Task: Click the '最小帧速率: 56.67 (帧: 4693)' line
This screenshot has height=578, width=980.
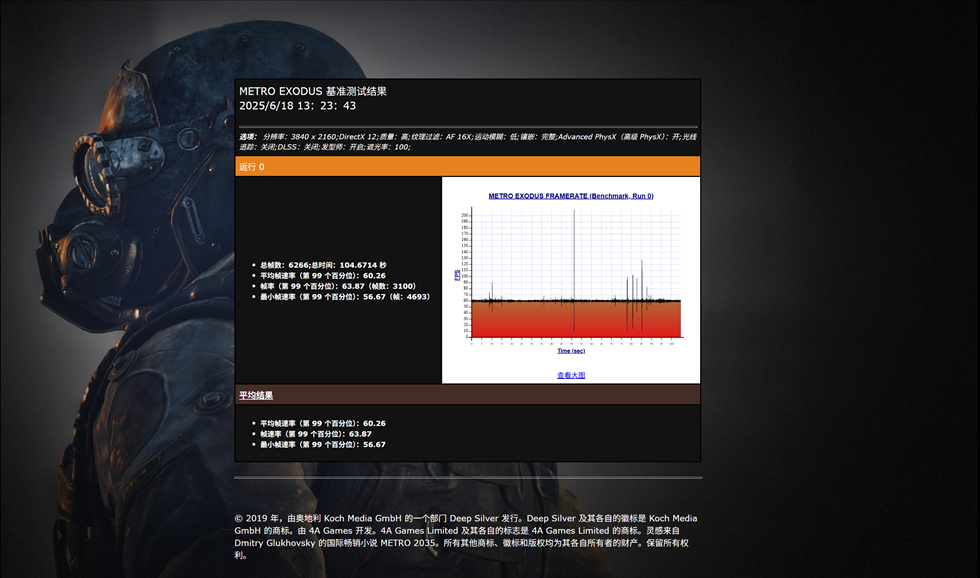Action: (x=345, y=297)
